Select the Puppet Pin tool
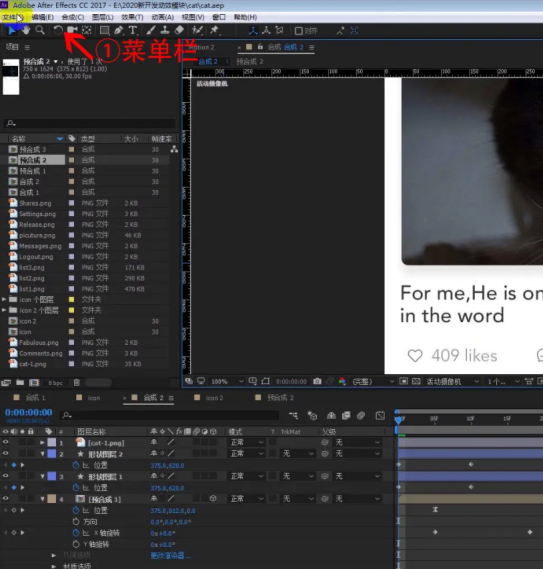The height and width of the screenshot is (569, 543). (215, 30)
